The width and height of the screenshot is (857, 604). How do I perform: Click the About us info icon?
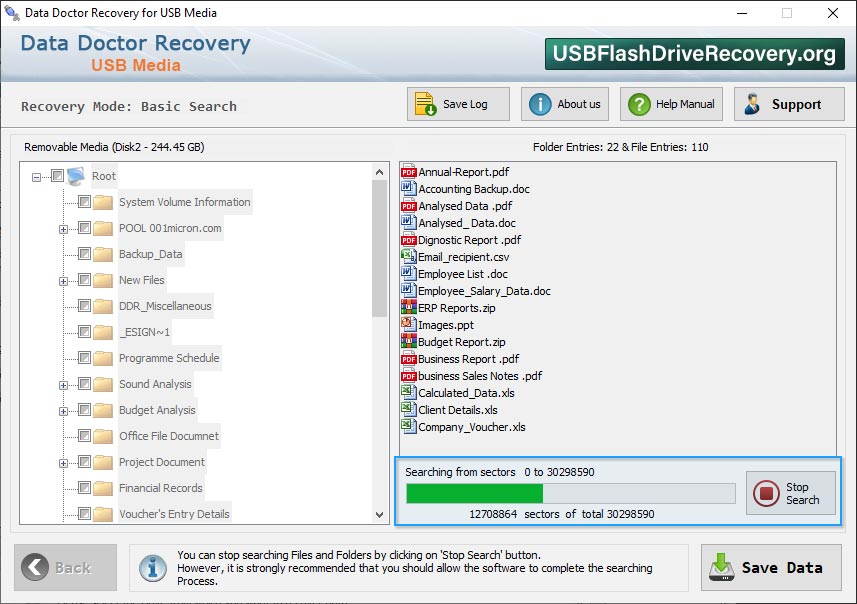coord(540,104)
